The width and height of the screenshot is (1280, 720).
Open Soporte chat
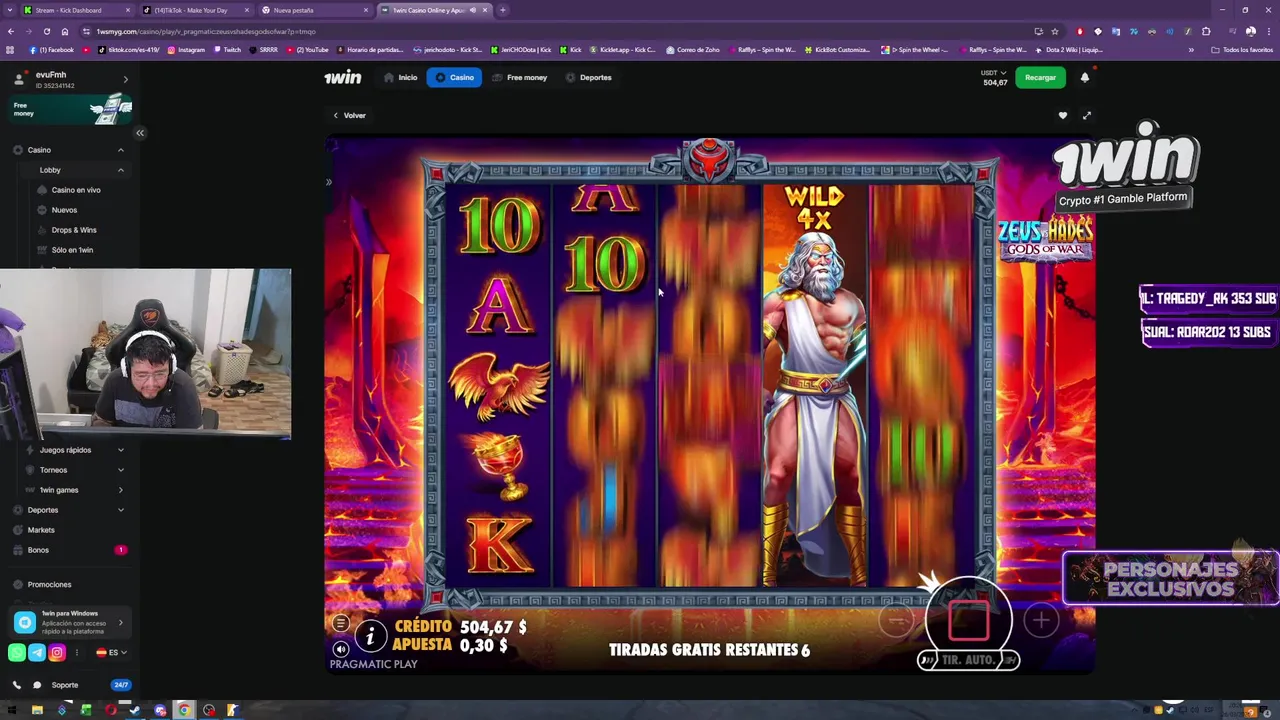tap(65, 685)
